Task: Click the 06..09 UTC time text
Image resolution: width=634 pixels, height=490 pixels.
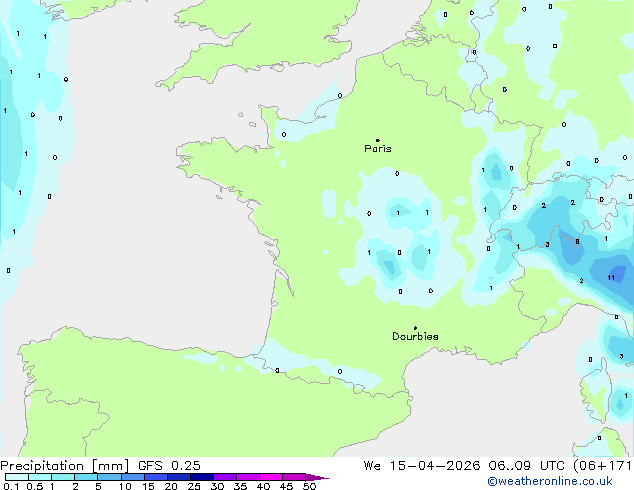Action: [x=527, y=466]
